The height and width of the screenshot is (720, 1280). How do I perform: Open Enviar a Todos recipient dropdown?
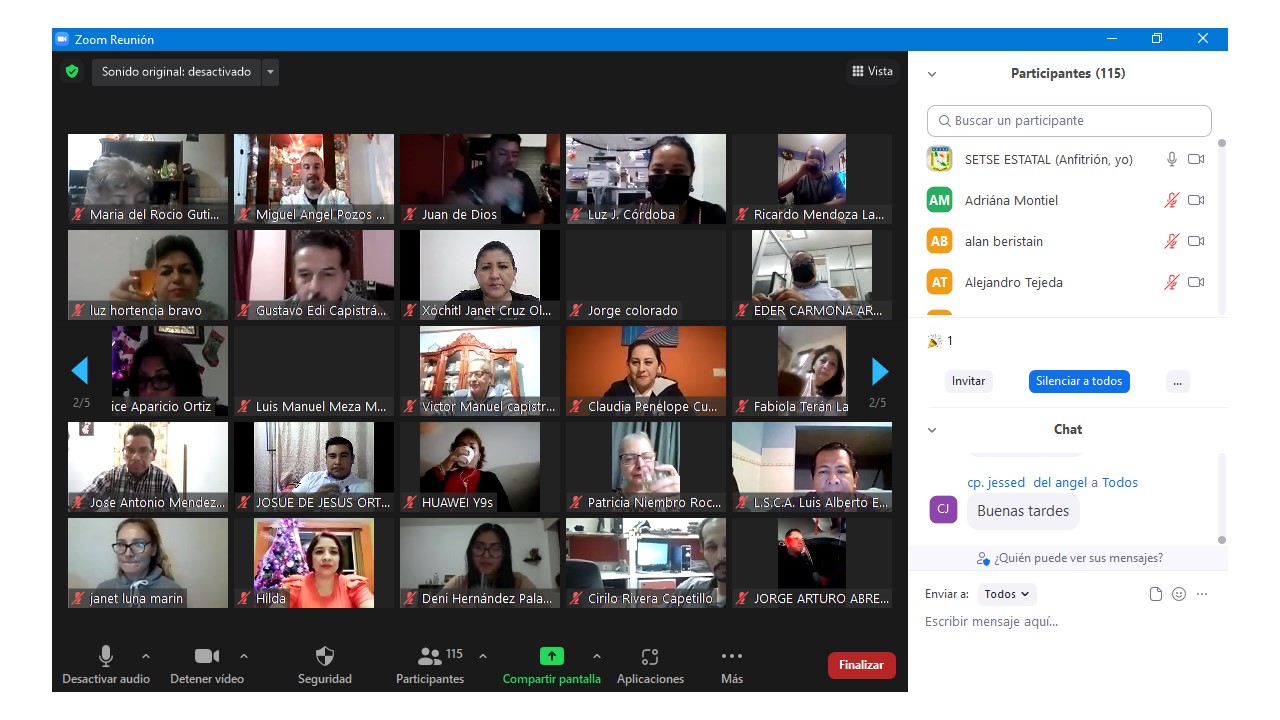point(1007,594)
